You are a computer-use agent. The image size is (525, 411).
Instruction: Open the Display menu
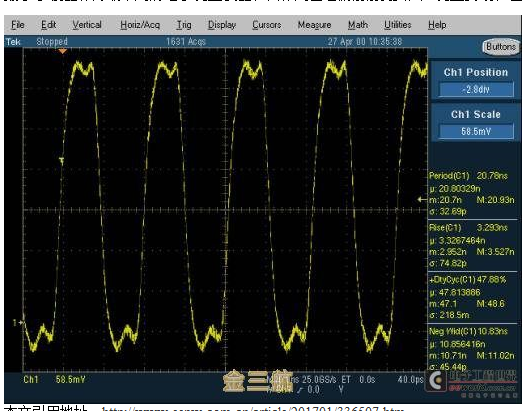point(222,25)
